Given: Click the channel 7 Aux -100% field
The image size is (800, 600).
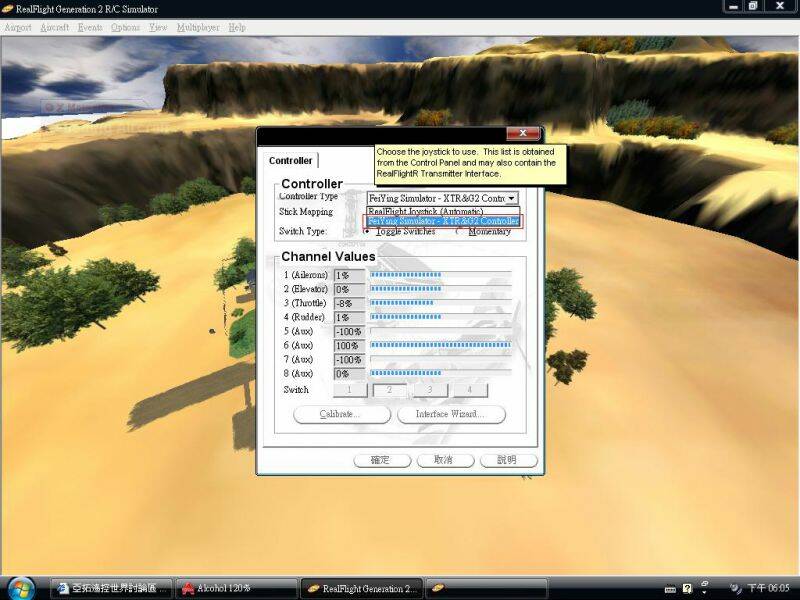Looking at the screenshot, I should 349,360.
